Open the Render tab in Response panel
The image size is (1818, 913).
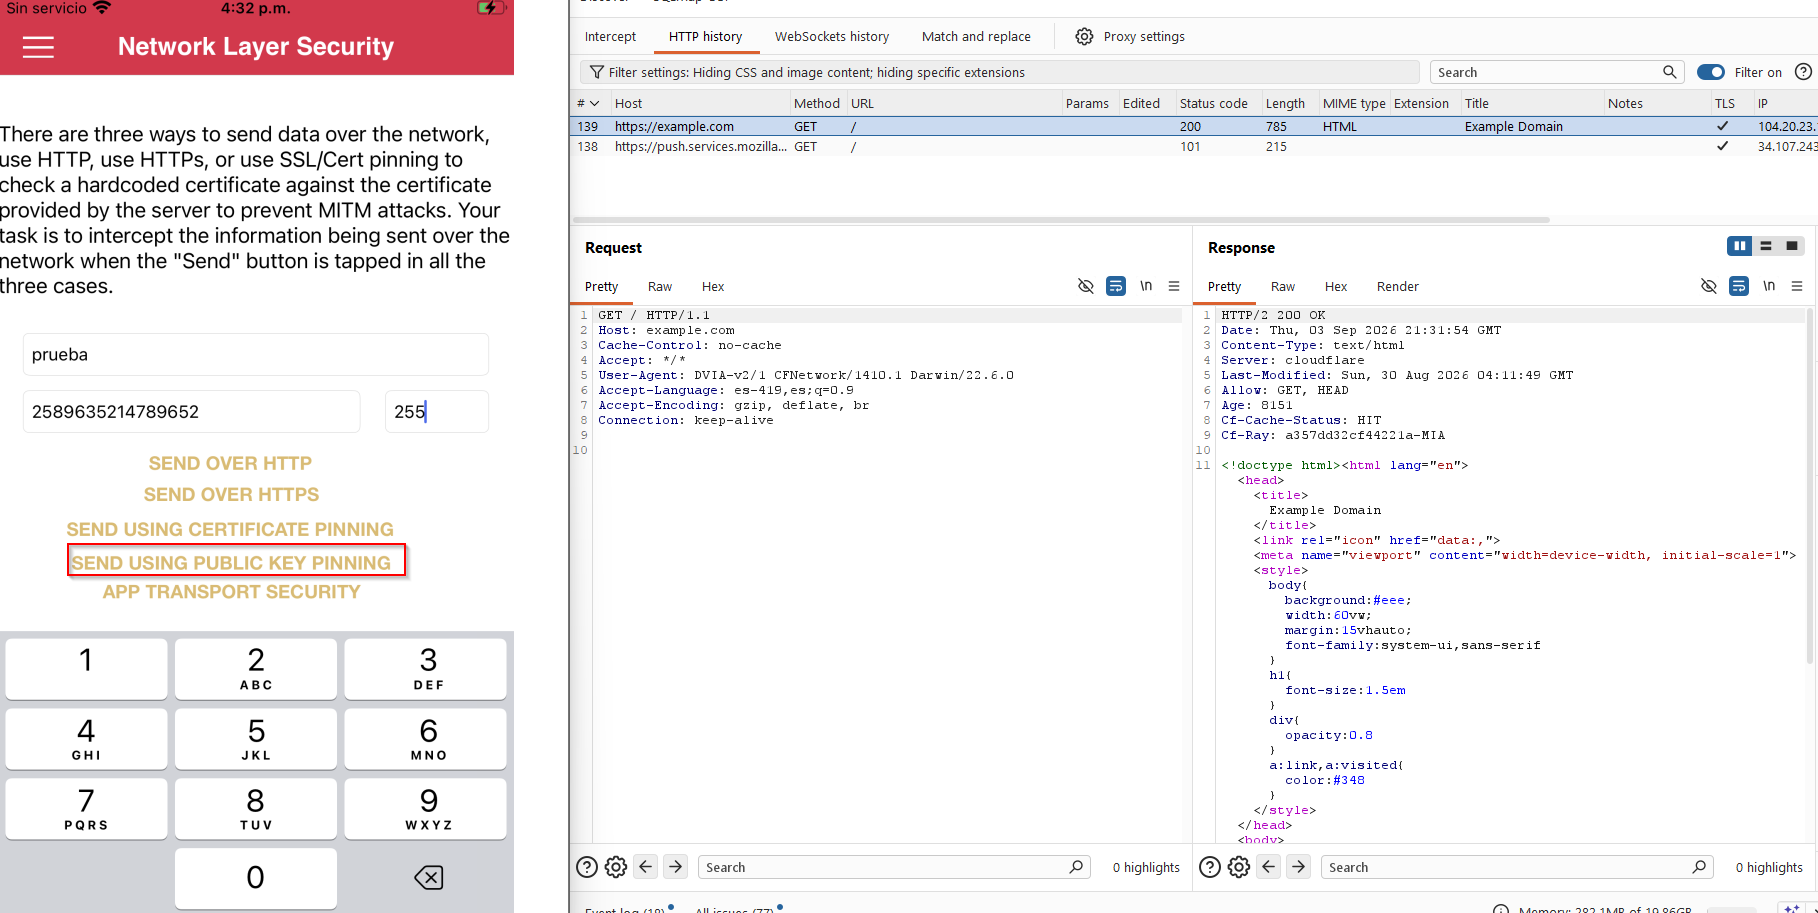click(x=1398, y=287)
